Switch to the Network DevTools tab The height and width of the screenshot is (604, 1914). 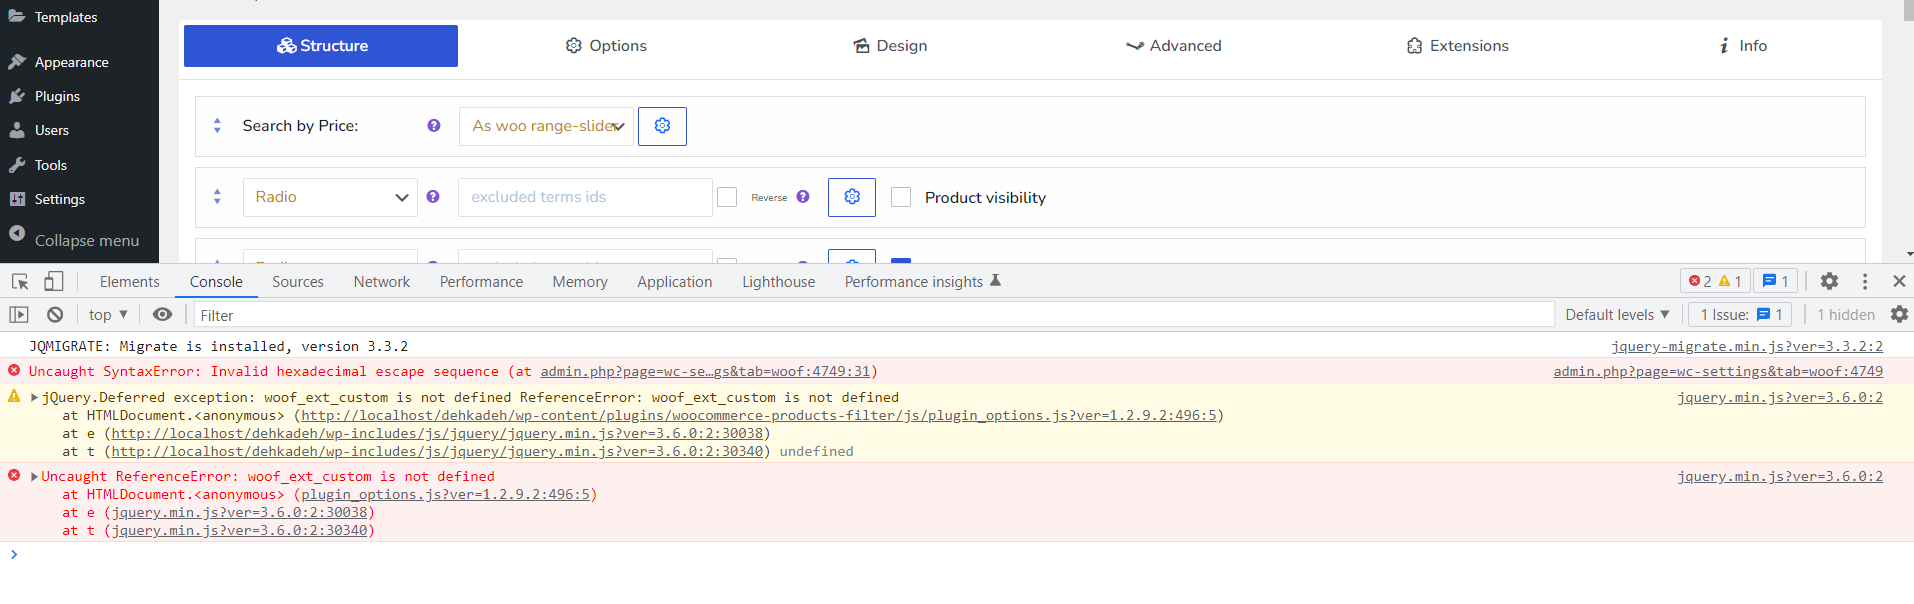[381, 282]
